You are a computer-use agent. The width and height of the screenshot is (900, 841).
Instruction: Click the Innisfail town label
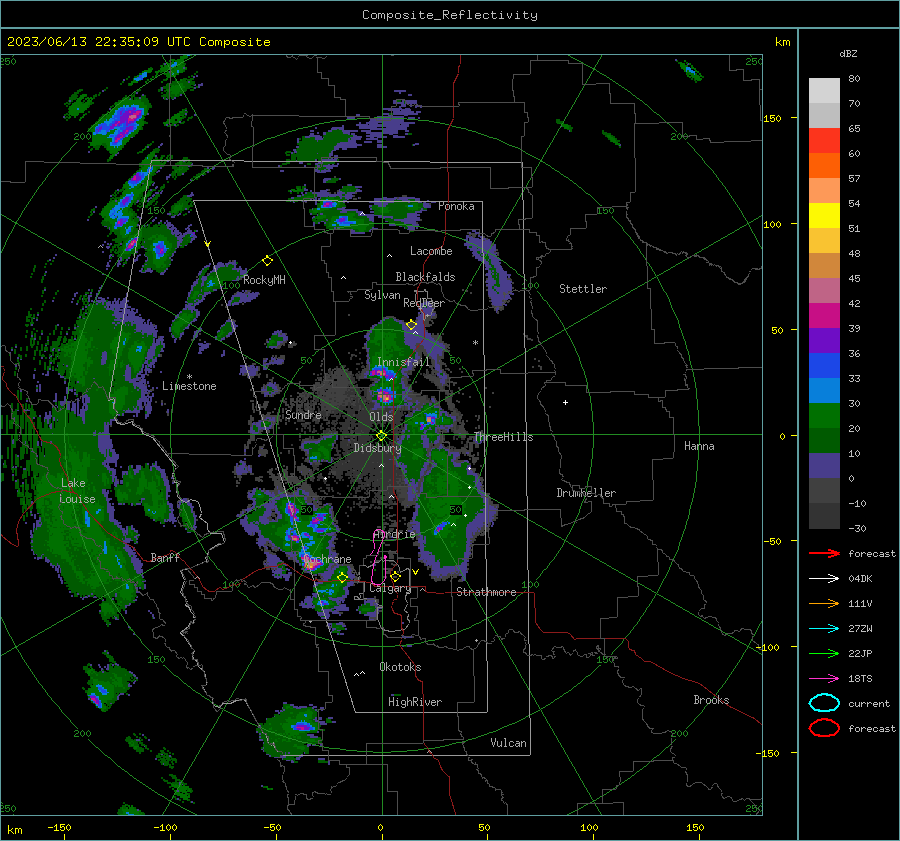(x=403, y=362)
